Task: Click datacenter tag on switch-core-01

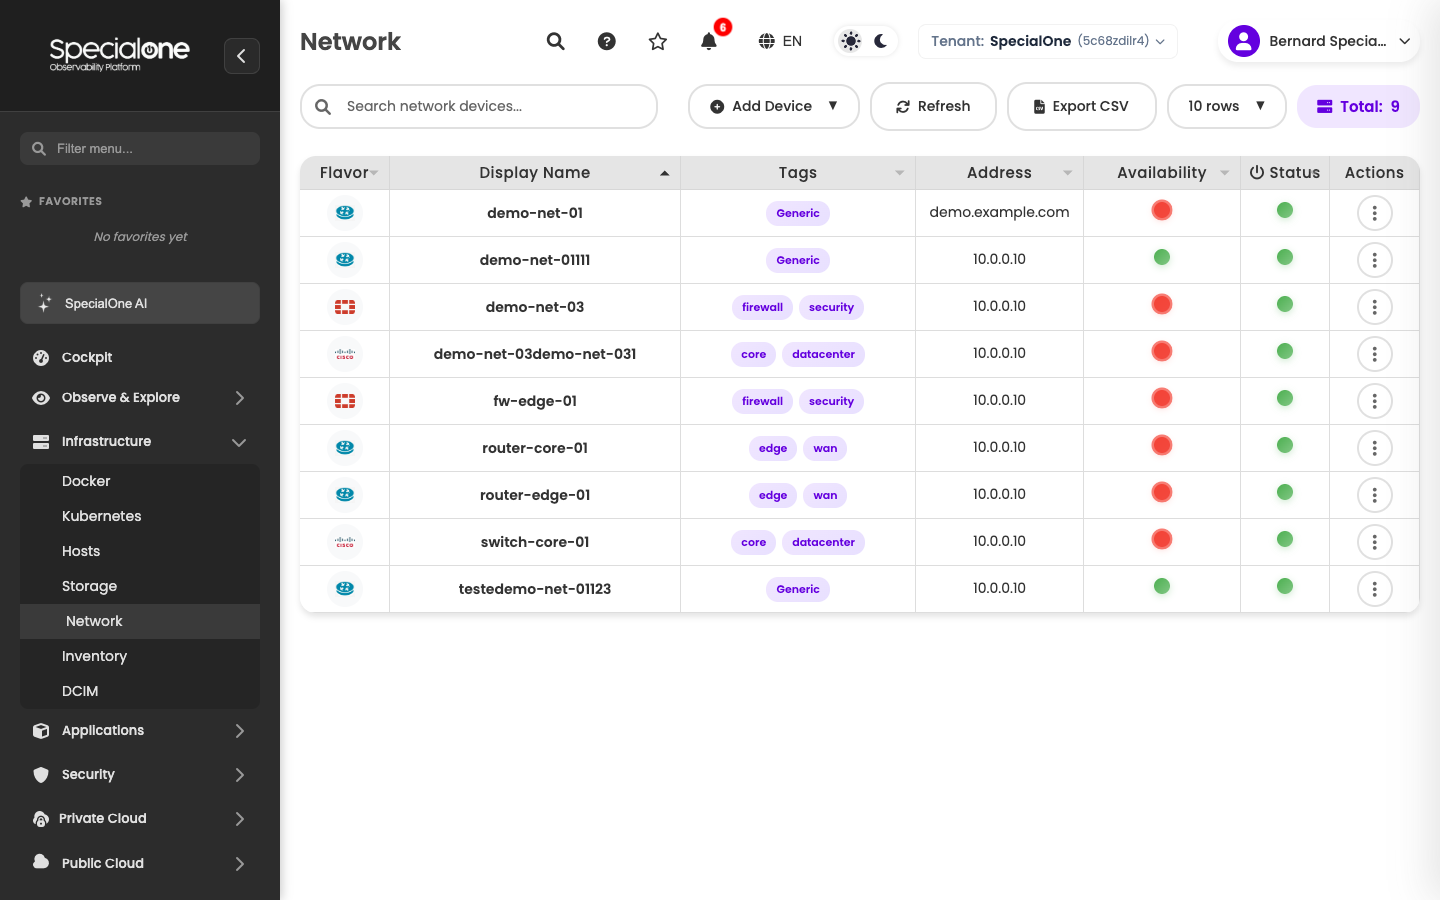Action: tap(823, 542)
